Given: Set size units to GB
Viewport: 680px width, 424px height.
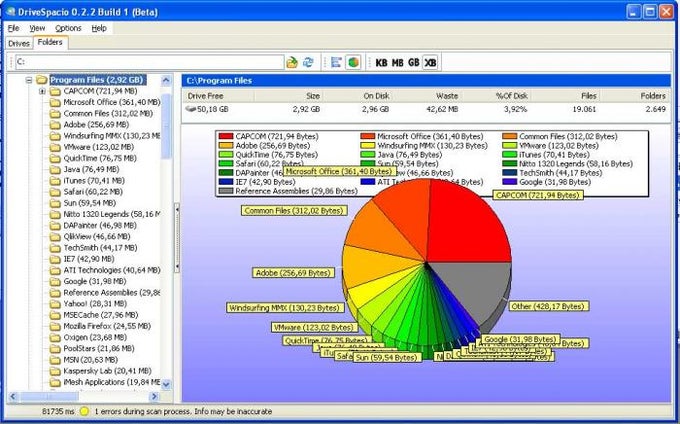Looking at the screenshot, I should pyautogui.click(x=414, y=63).
